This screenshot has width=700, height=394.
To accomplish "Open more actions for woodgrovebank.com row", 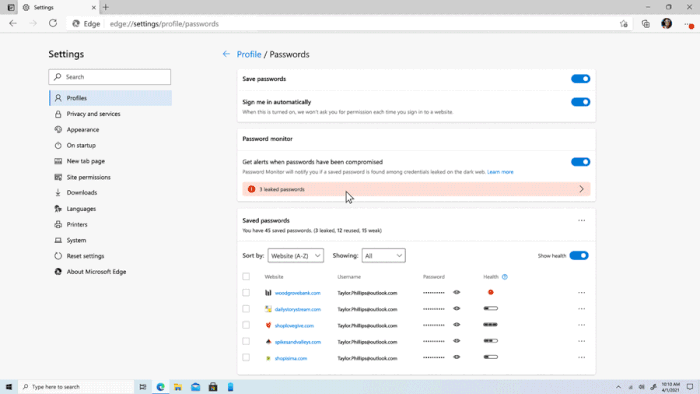I will [581, 293].
